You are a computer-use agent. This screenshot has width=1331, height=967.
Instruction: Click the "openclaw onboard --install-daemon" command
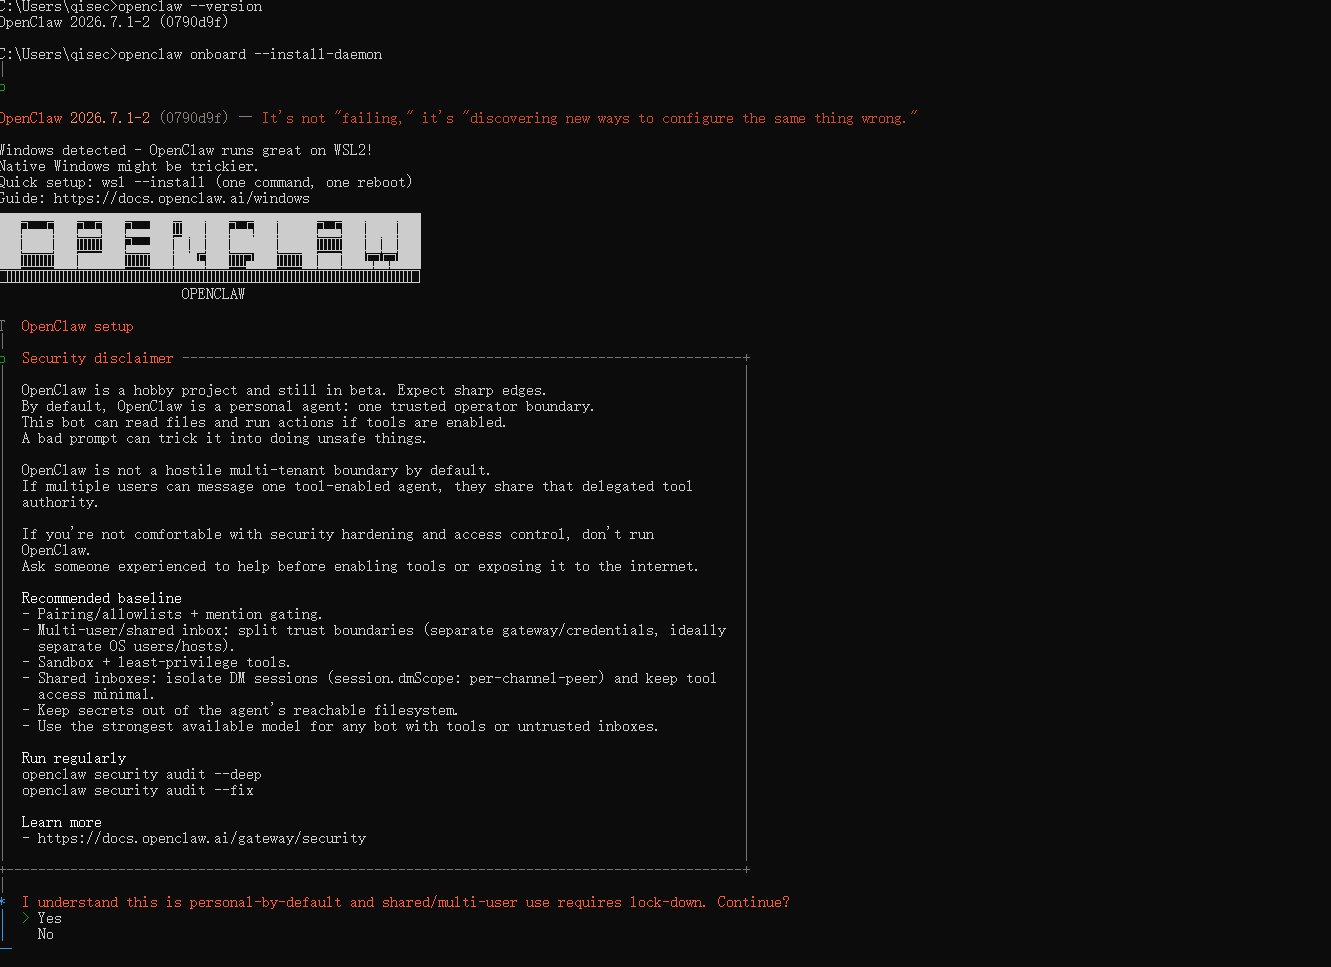pyautogui.click(x=250, y=54)
